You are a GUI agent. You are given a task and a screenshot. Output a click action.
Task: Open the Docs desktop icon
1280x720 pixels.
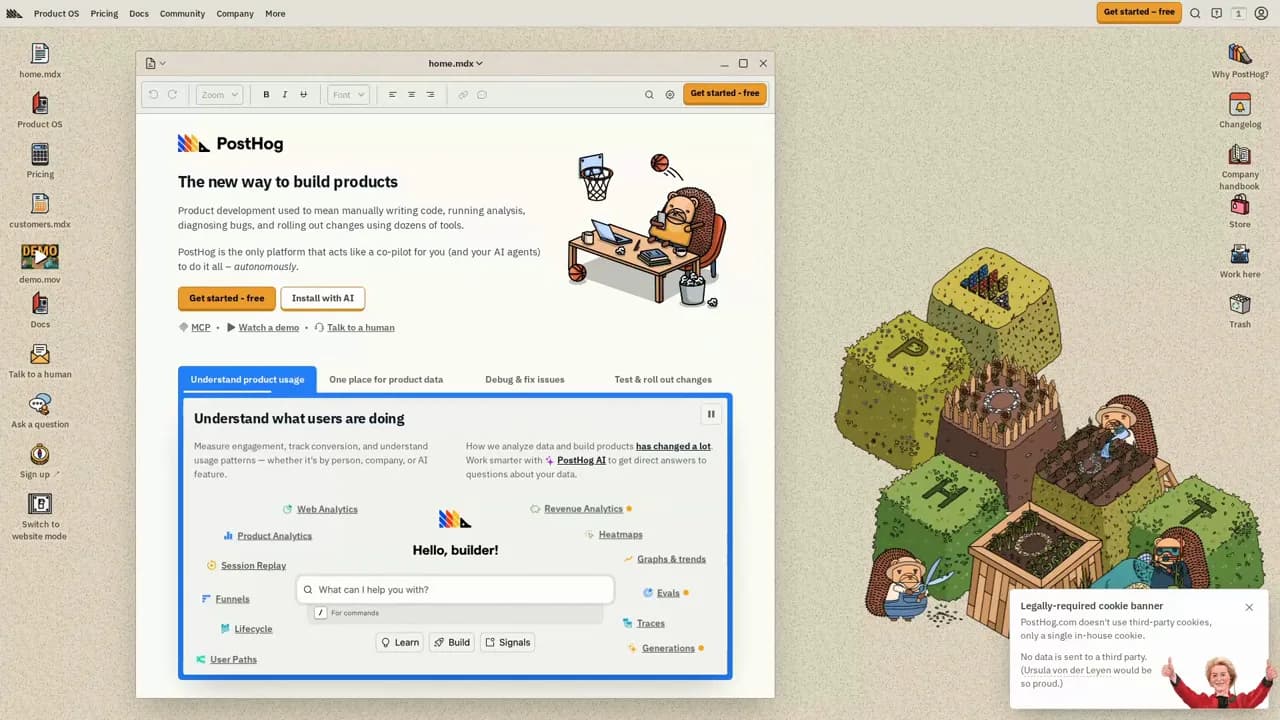point(40,310)
